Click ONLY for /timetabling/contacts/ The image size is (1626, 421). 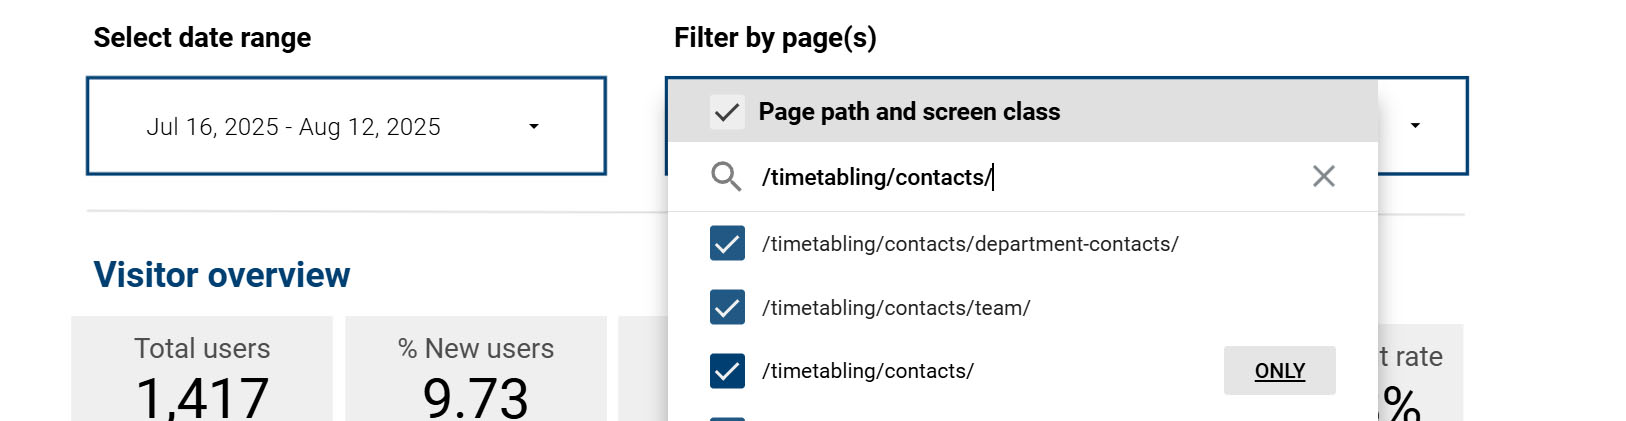click(1279, 371)
